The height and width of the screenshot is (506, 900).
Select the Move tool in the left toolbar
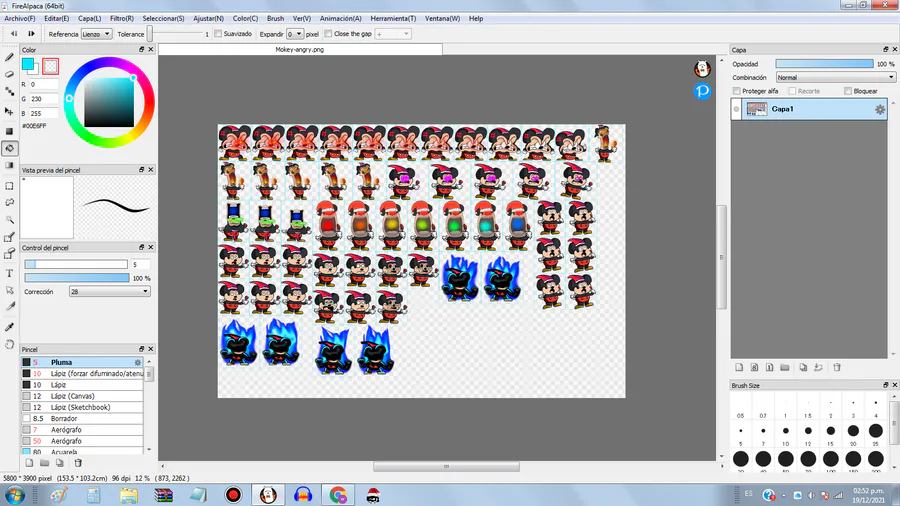pos(9,111)
